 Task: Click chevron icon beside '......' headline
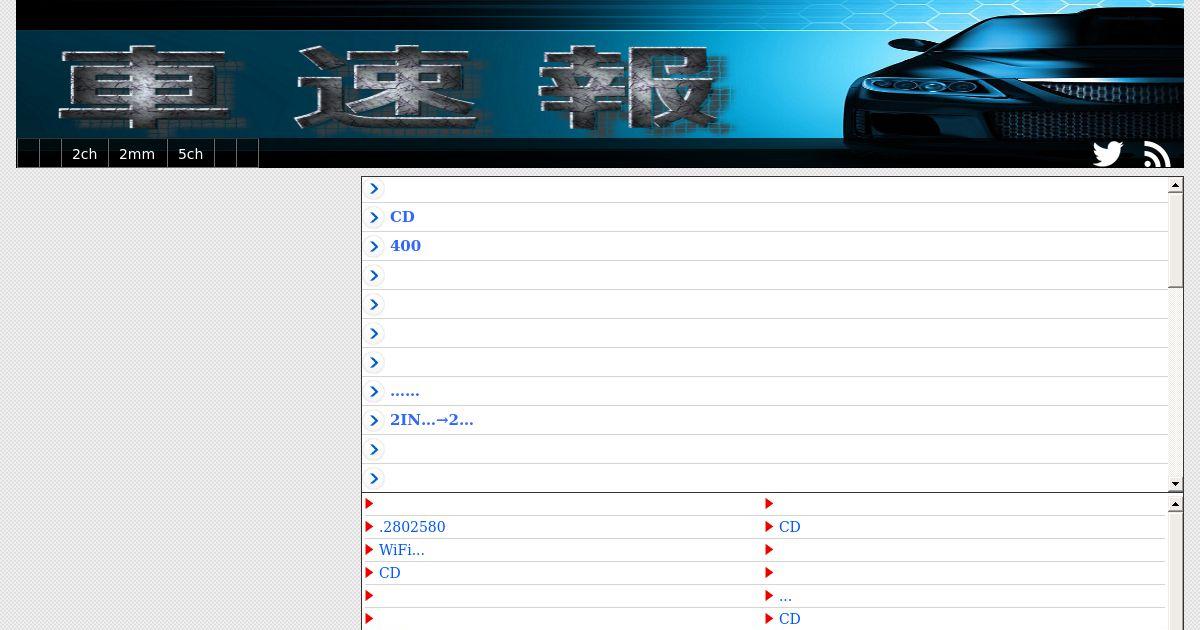(x=374, y=391)
